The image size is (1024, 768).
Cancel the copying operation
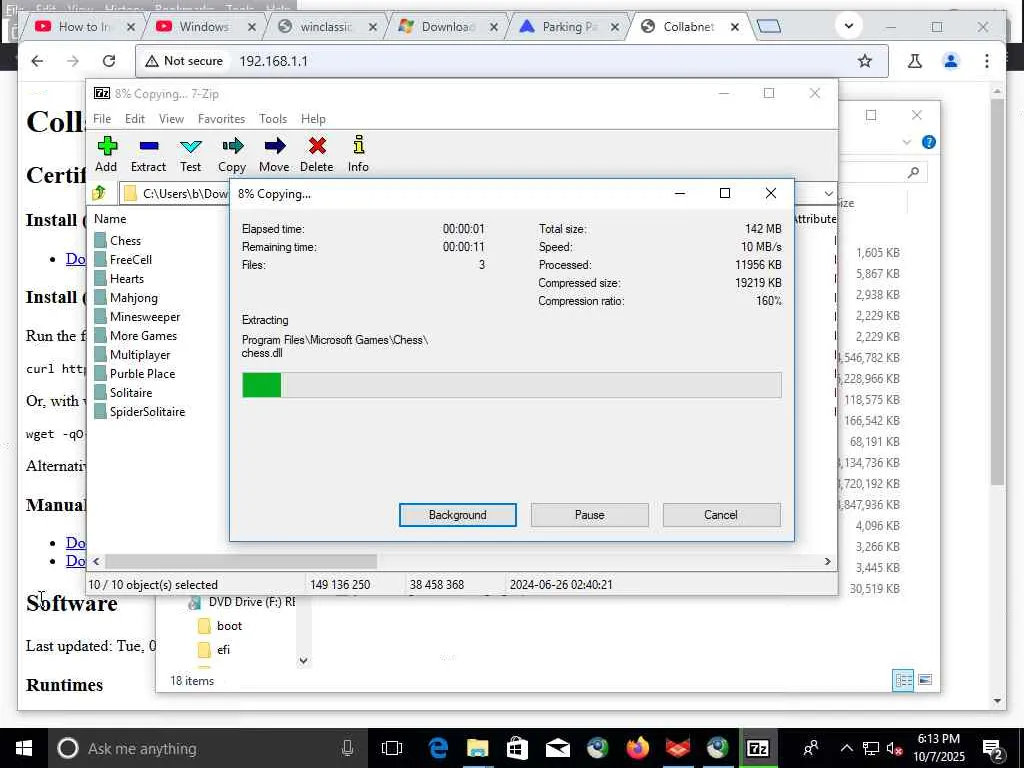coord(721,515)
